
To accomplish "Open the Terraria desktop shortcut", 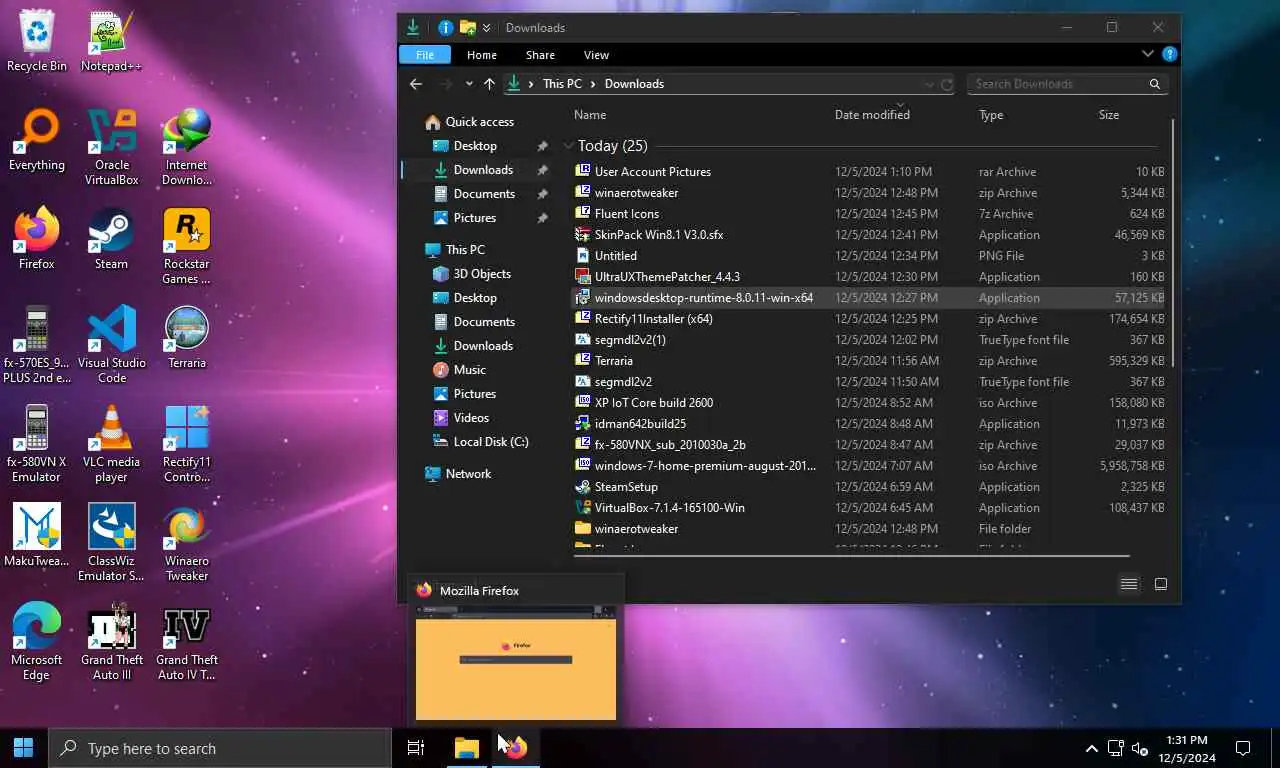I will 187,338.
